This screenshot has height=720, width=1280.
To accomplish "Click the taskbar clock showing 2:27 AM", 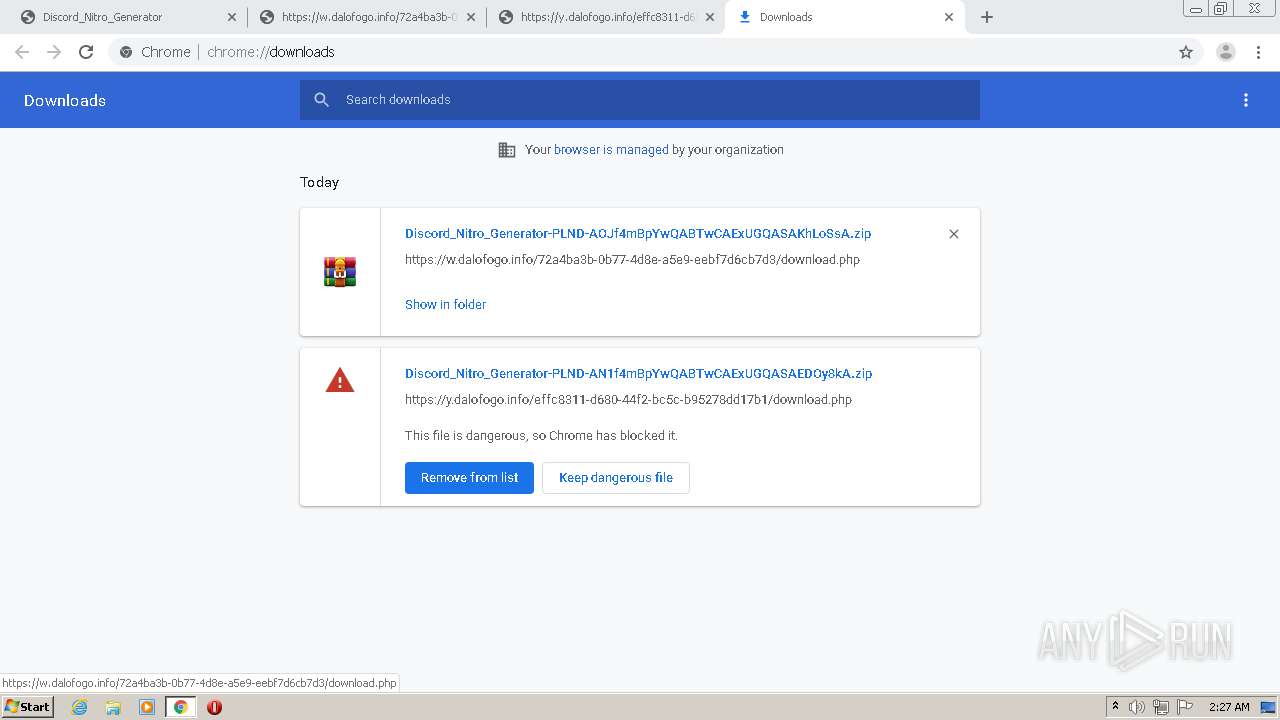I will pos(1229,707).
